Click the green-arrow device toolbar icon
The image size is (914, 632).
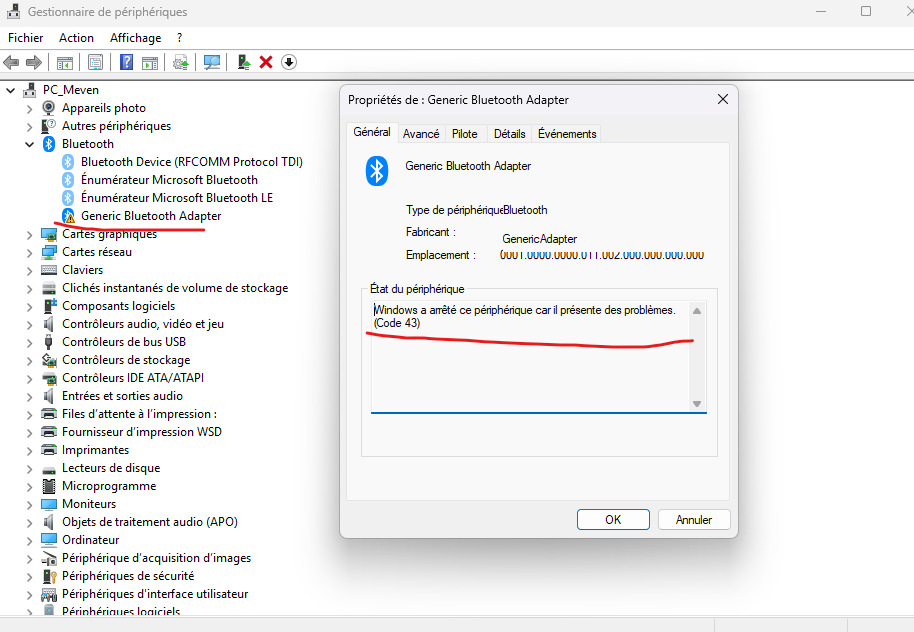(x=244, y=62)
